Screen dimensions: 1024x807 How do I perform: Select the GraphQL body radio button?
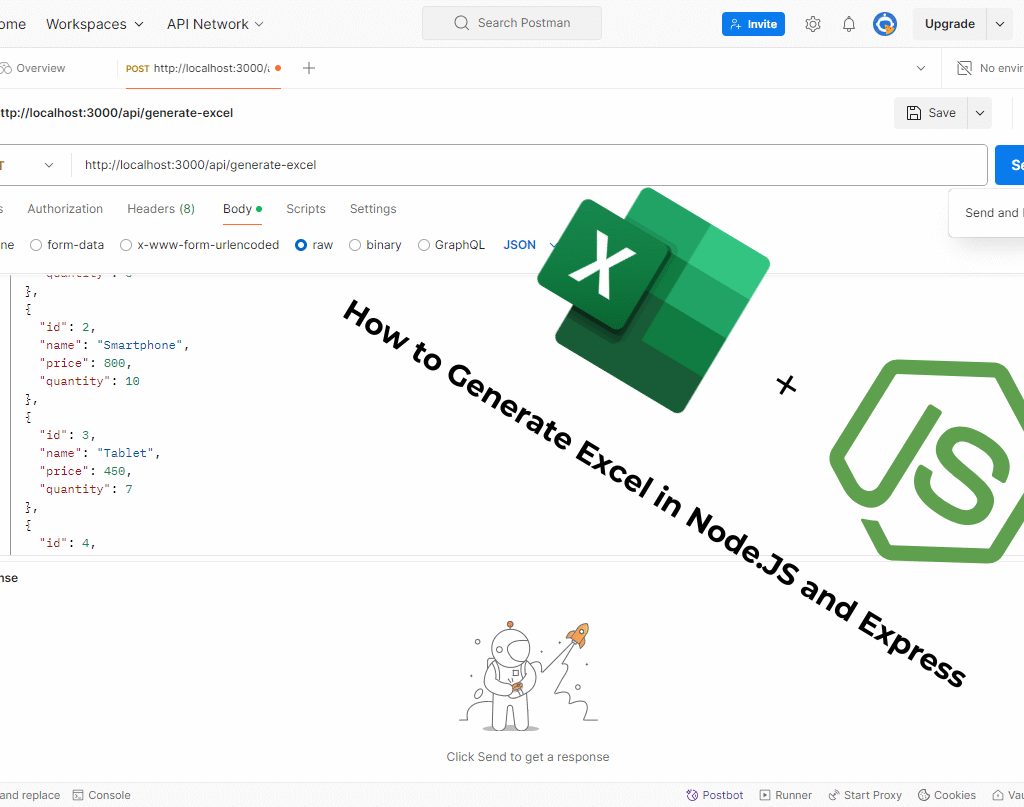click(424, 245)
